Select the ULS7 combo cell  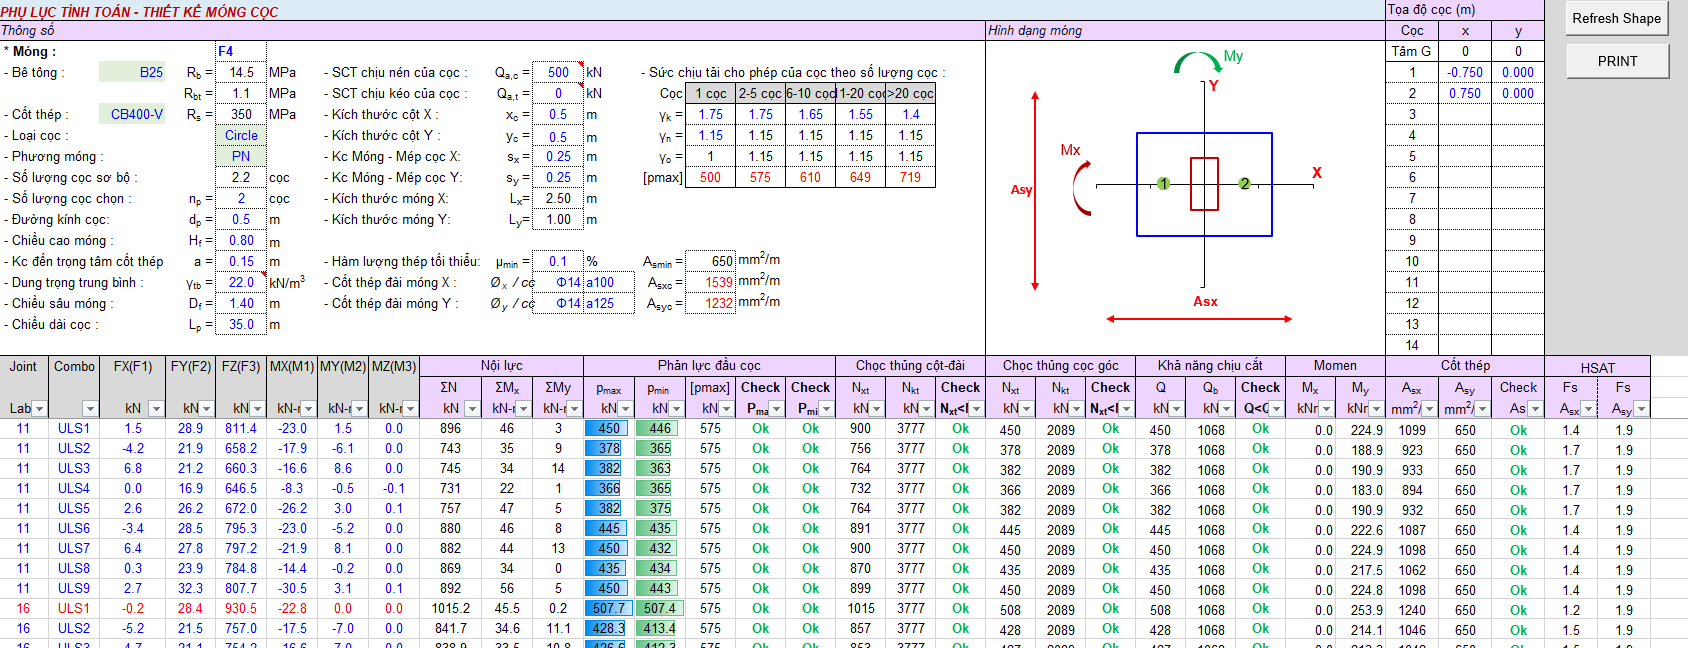click(74, 548)
